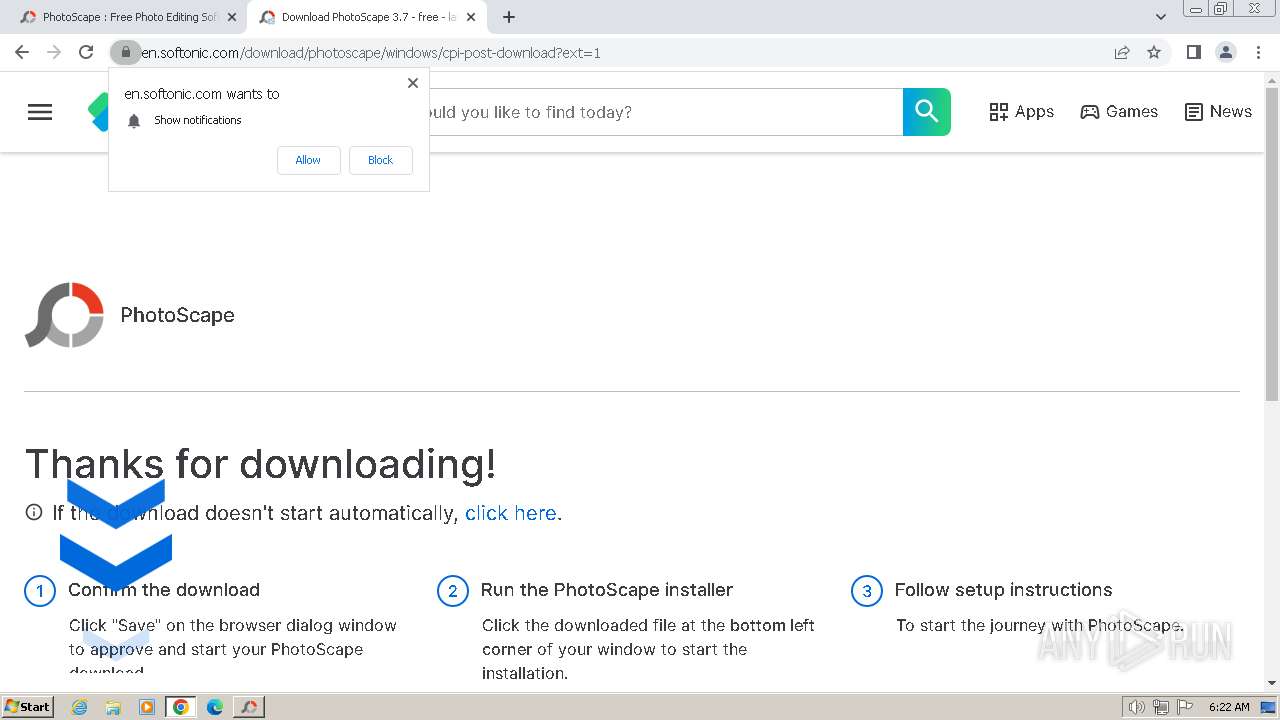Click the address bar URL
This screenshot has height=720, width=1280.
point(371,53)
